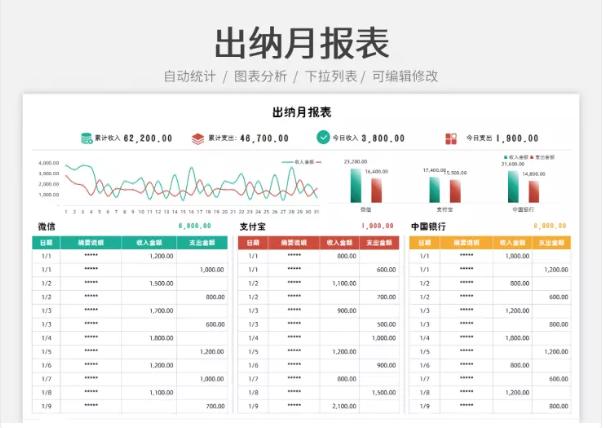Click the red 中国银行 bar labeled 14,800.00

pos(534,192)
